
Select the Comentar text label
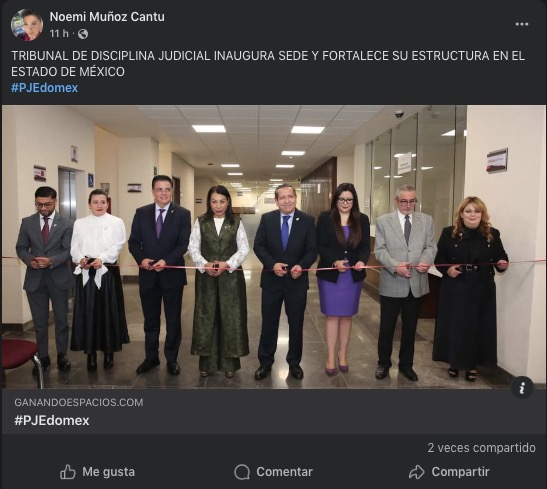point(284,472)
